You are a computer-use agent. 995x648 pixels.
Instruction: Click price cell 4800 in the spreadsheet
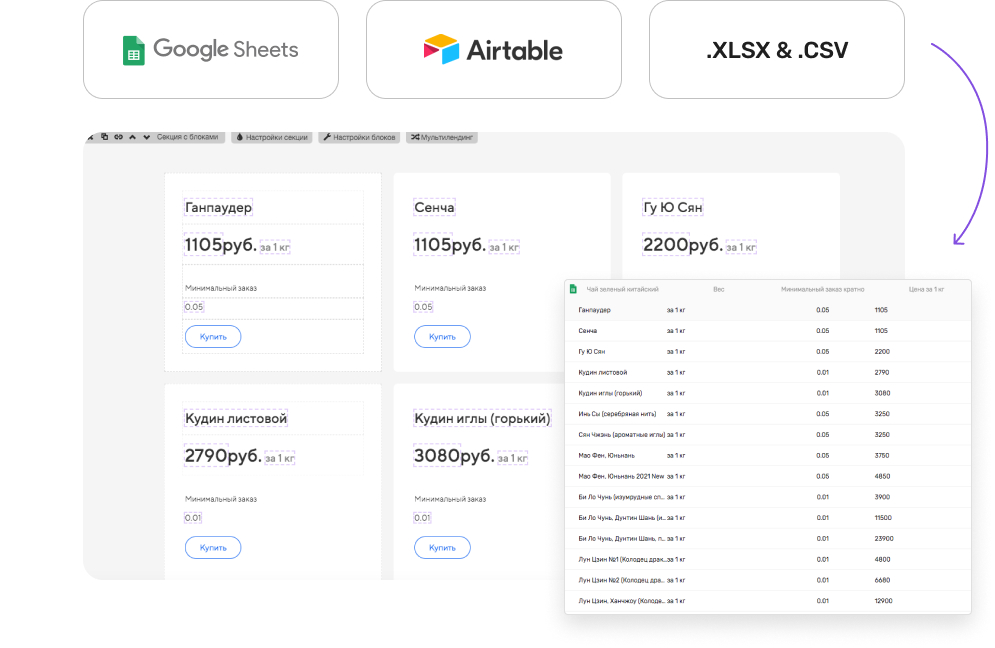coord(882,559)
